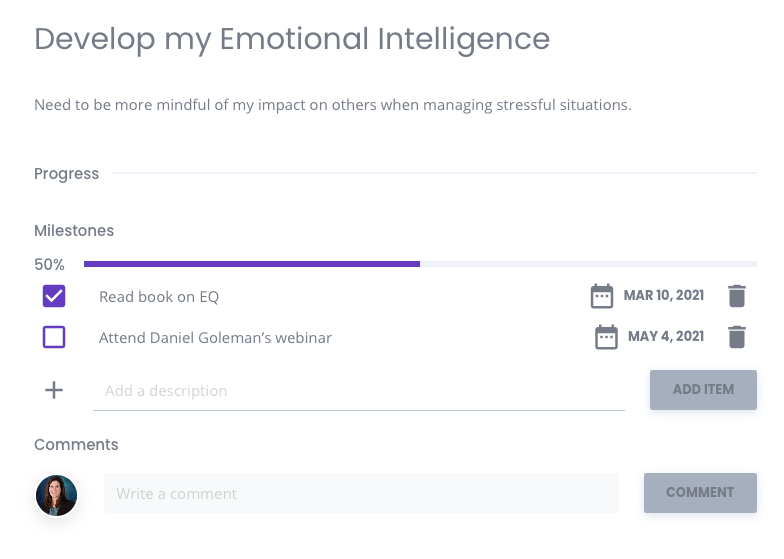Click the COMMENT button

coord(700,492)
